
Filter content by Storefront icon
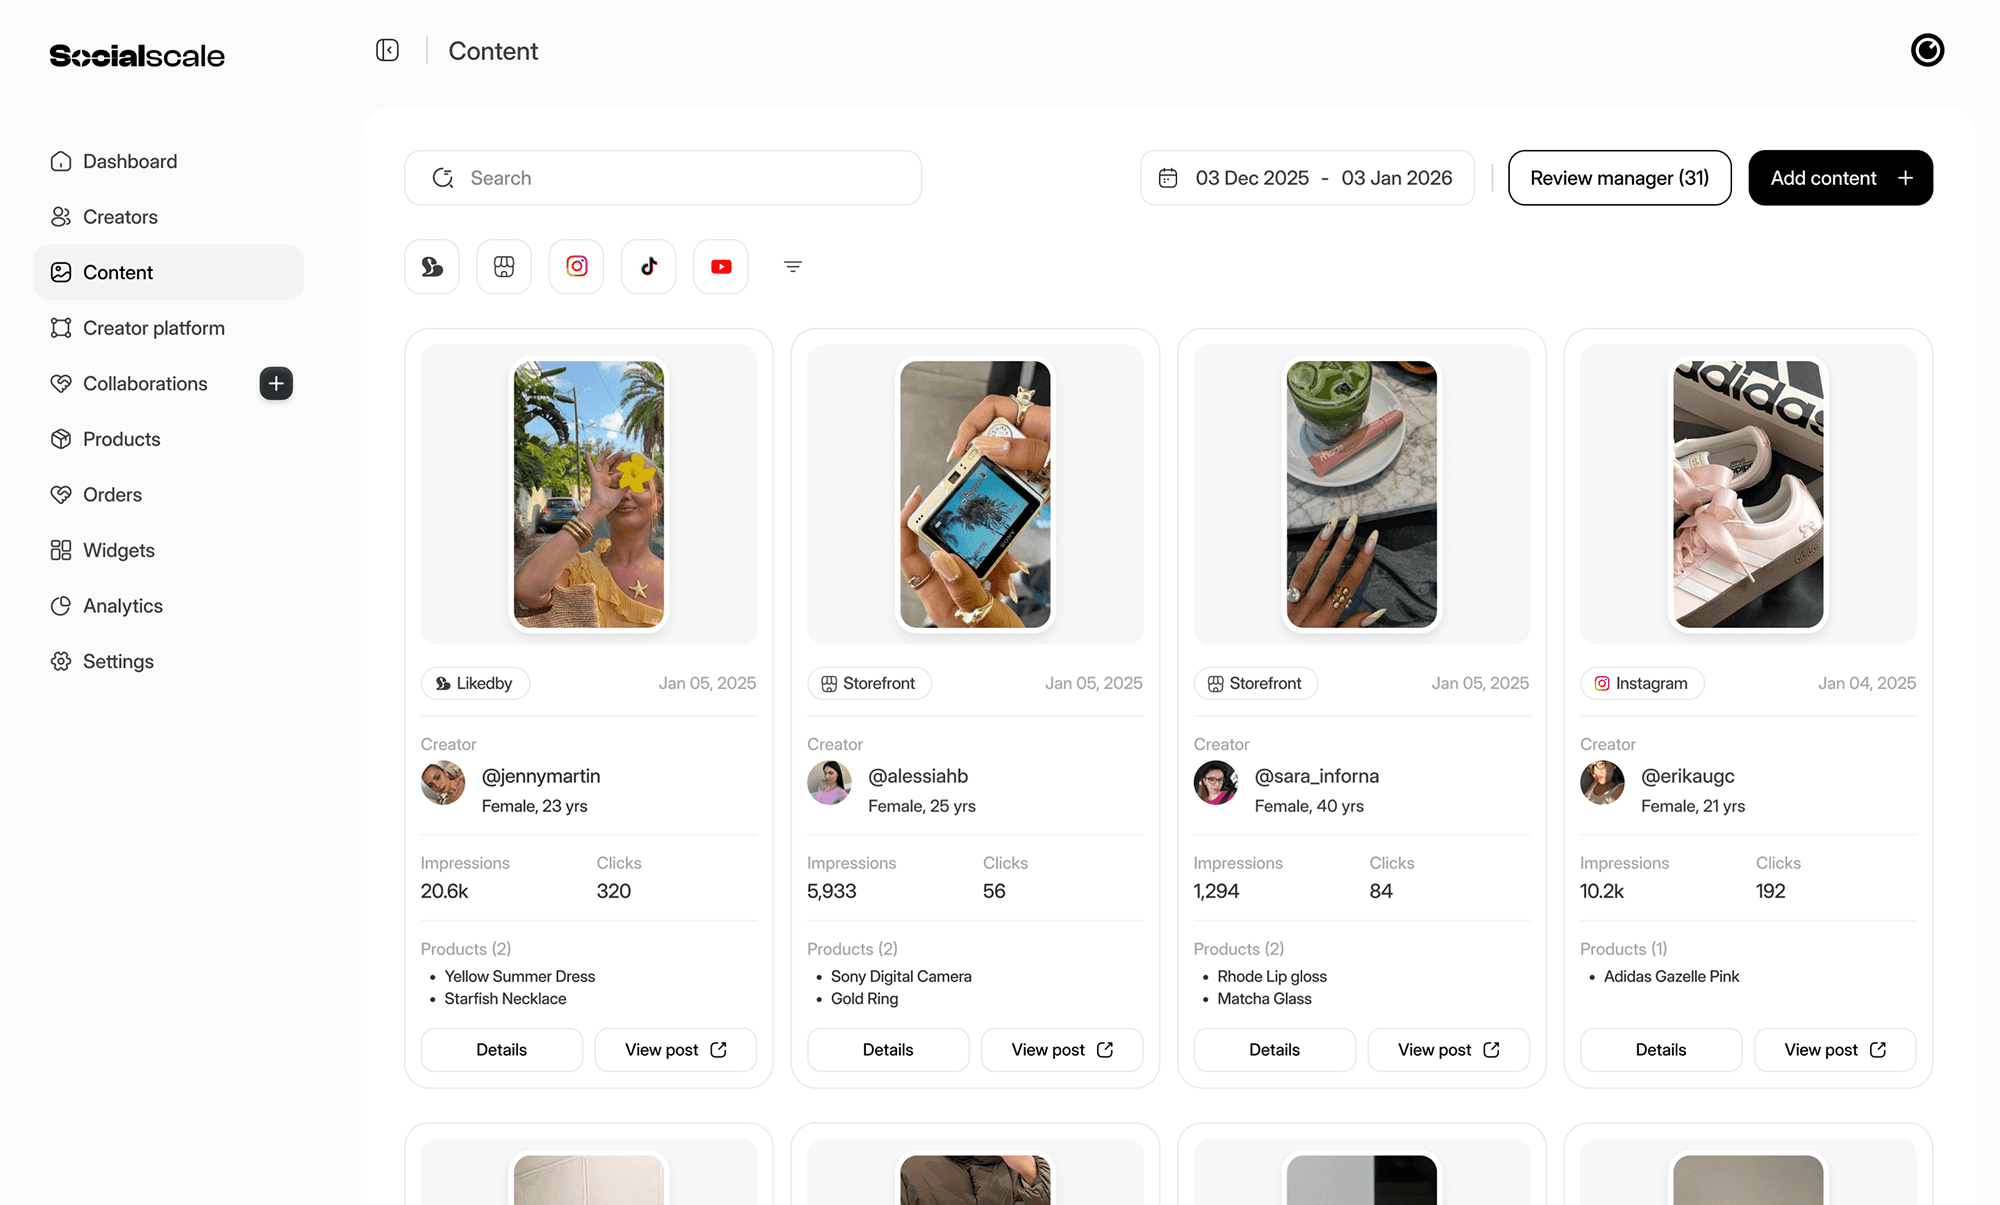pos(504,266)
